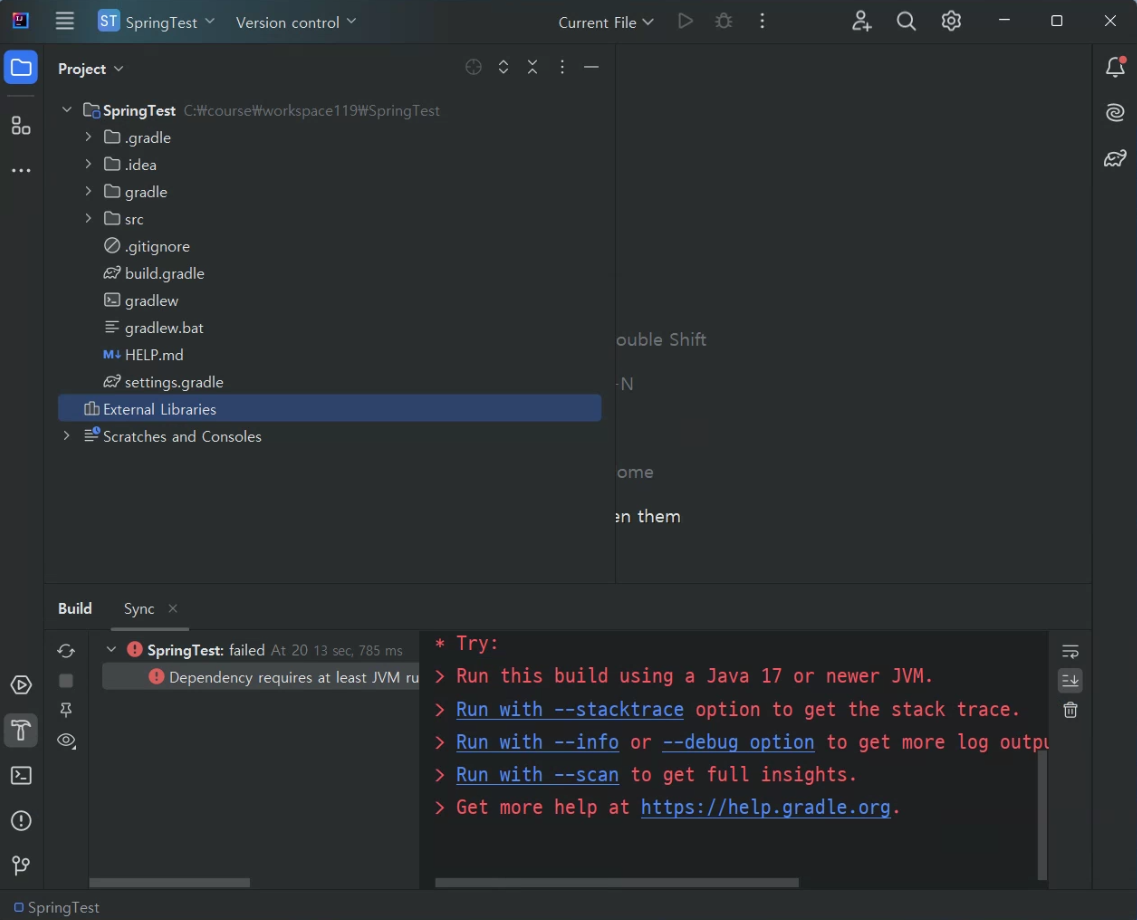Toggle soft-wrap in build output
The image size is (1137, 920).
(1070, 651)
